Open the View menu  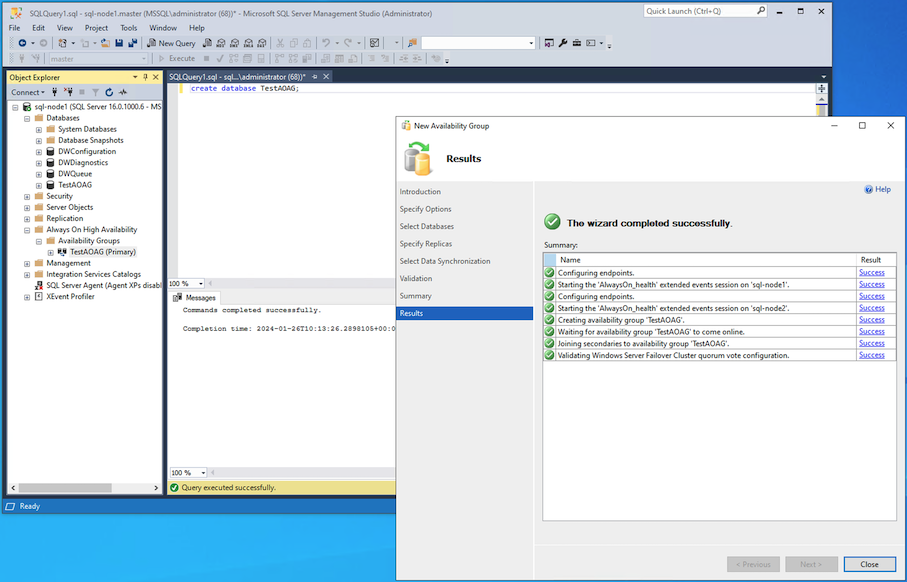[x=65, y=28]
